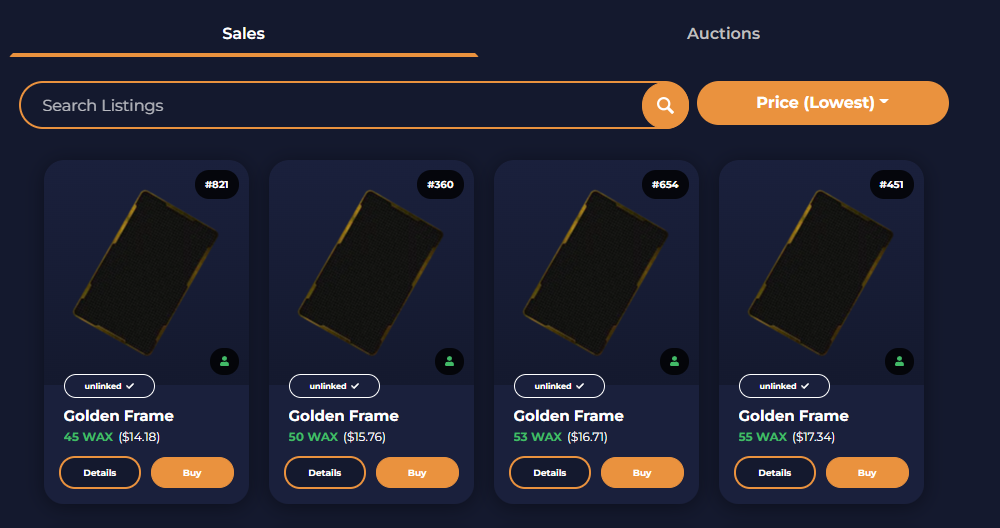
Task: Open Details for the 50 WAX listing
Action: [325, 473]
